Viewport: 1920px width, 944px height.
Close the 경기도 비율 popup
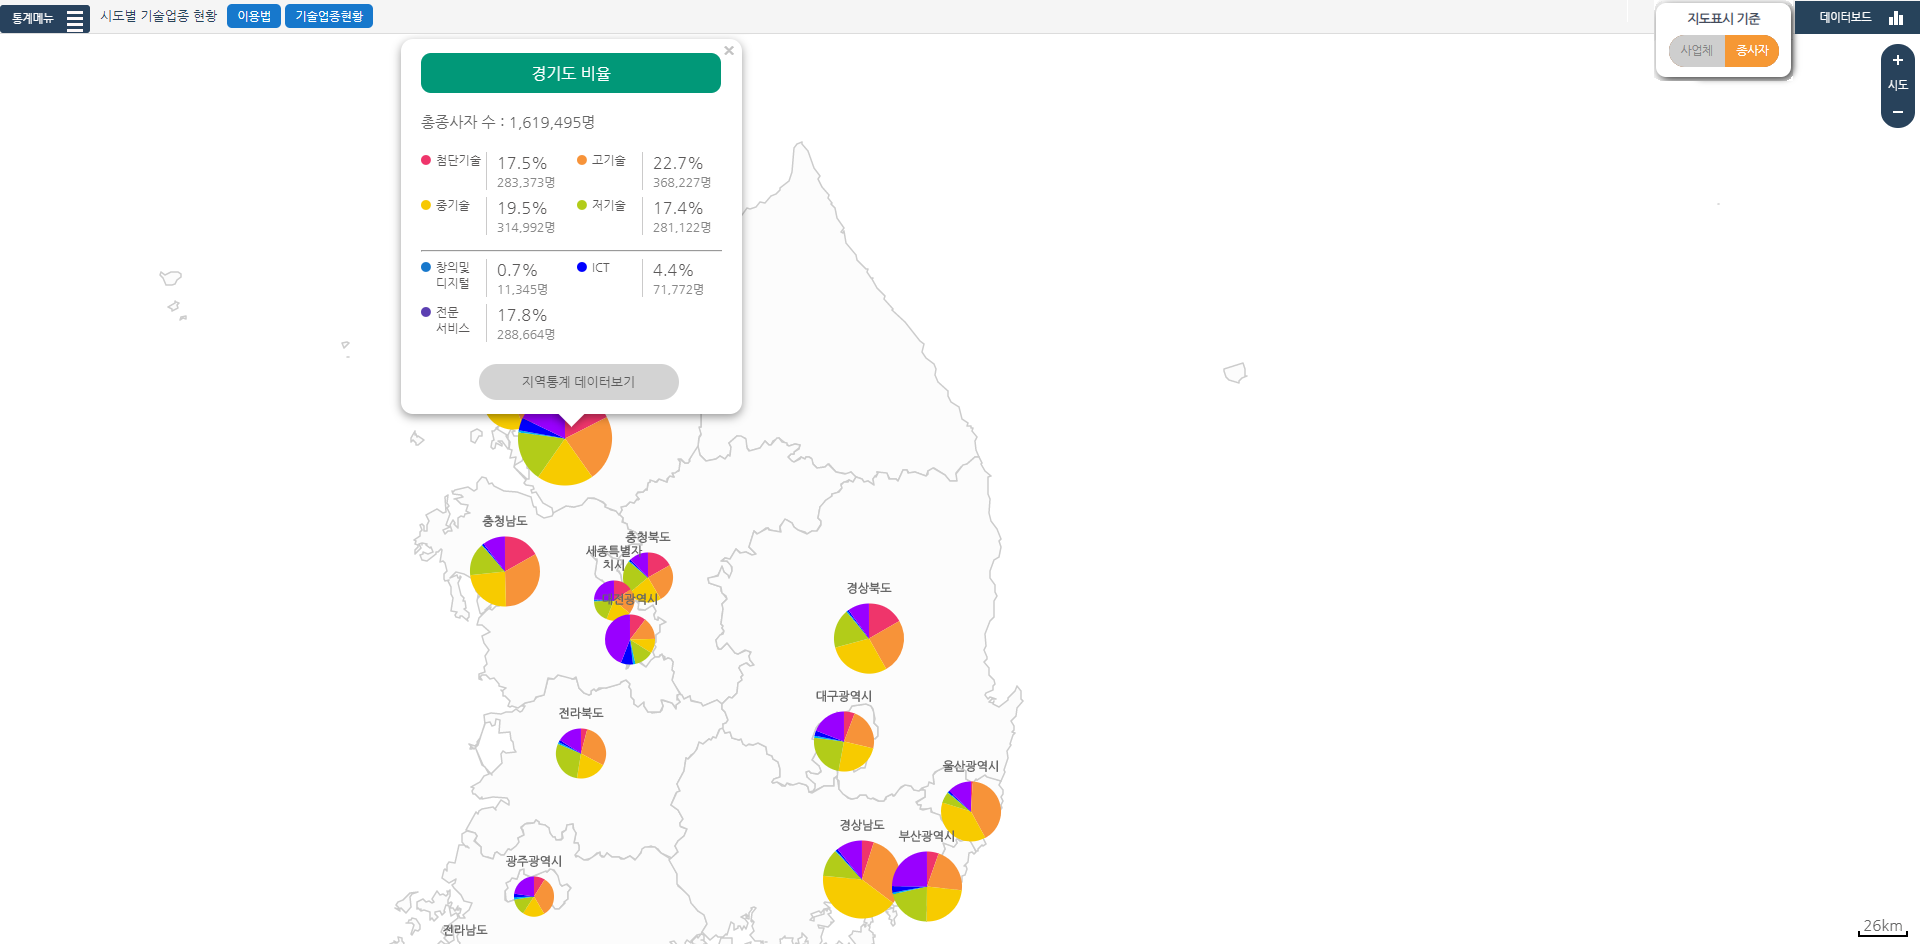(x=729, y=51)
